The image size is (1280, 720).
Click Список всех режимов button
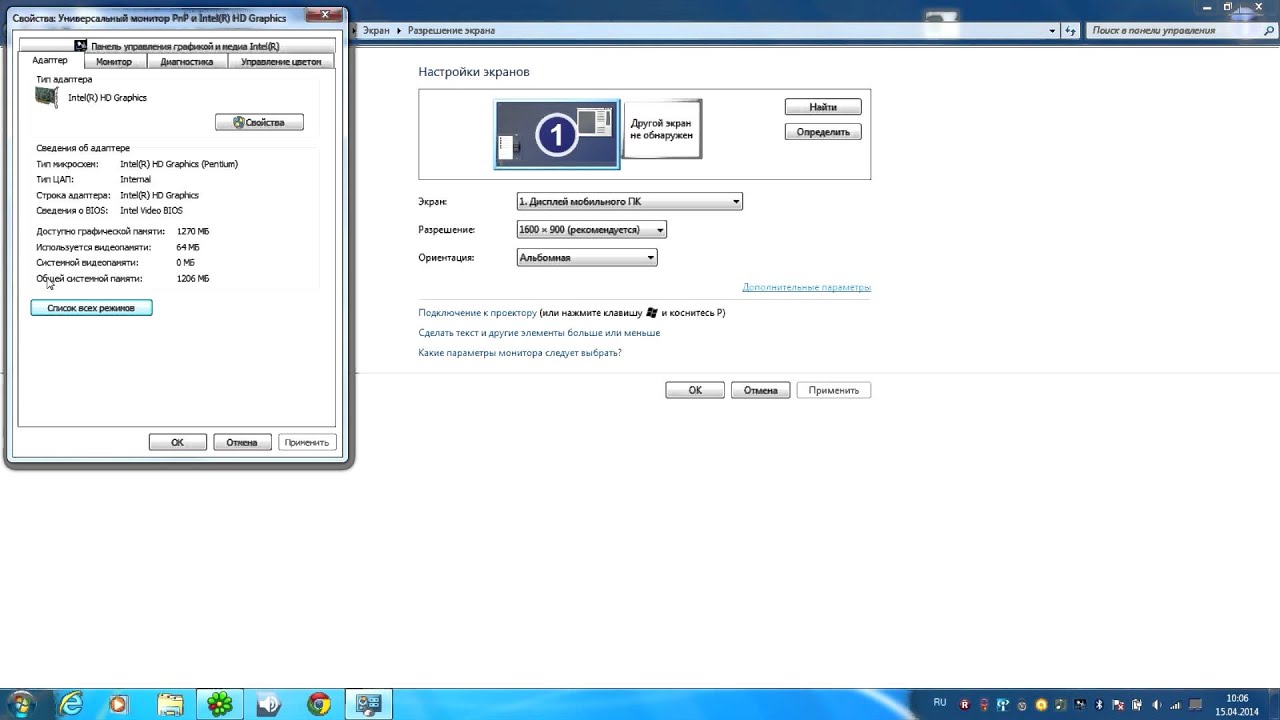tap(91, 308)
